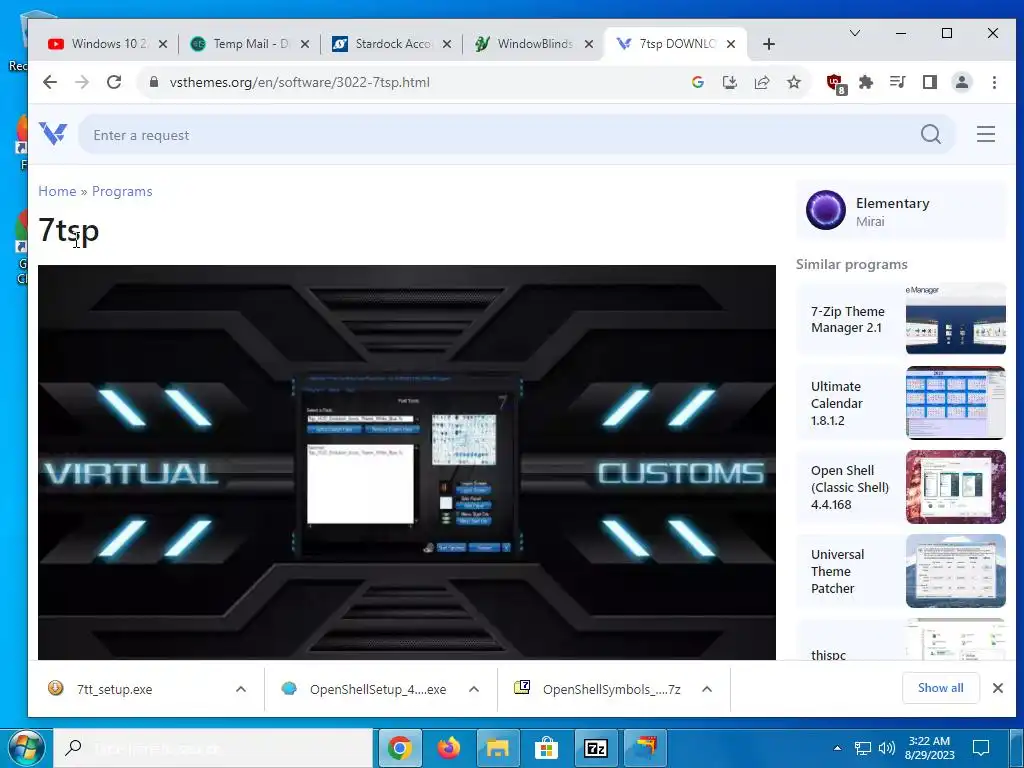Image resolution: width=1024 pixels, height=768 pixels.
Task: Open the Home breadcrumb link
Action: (57, 191)
